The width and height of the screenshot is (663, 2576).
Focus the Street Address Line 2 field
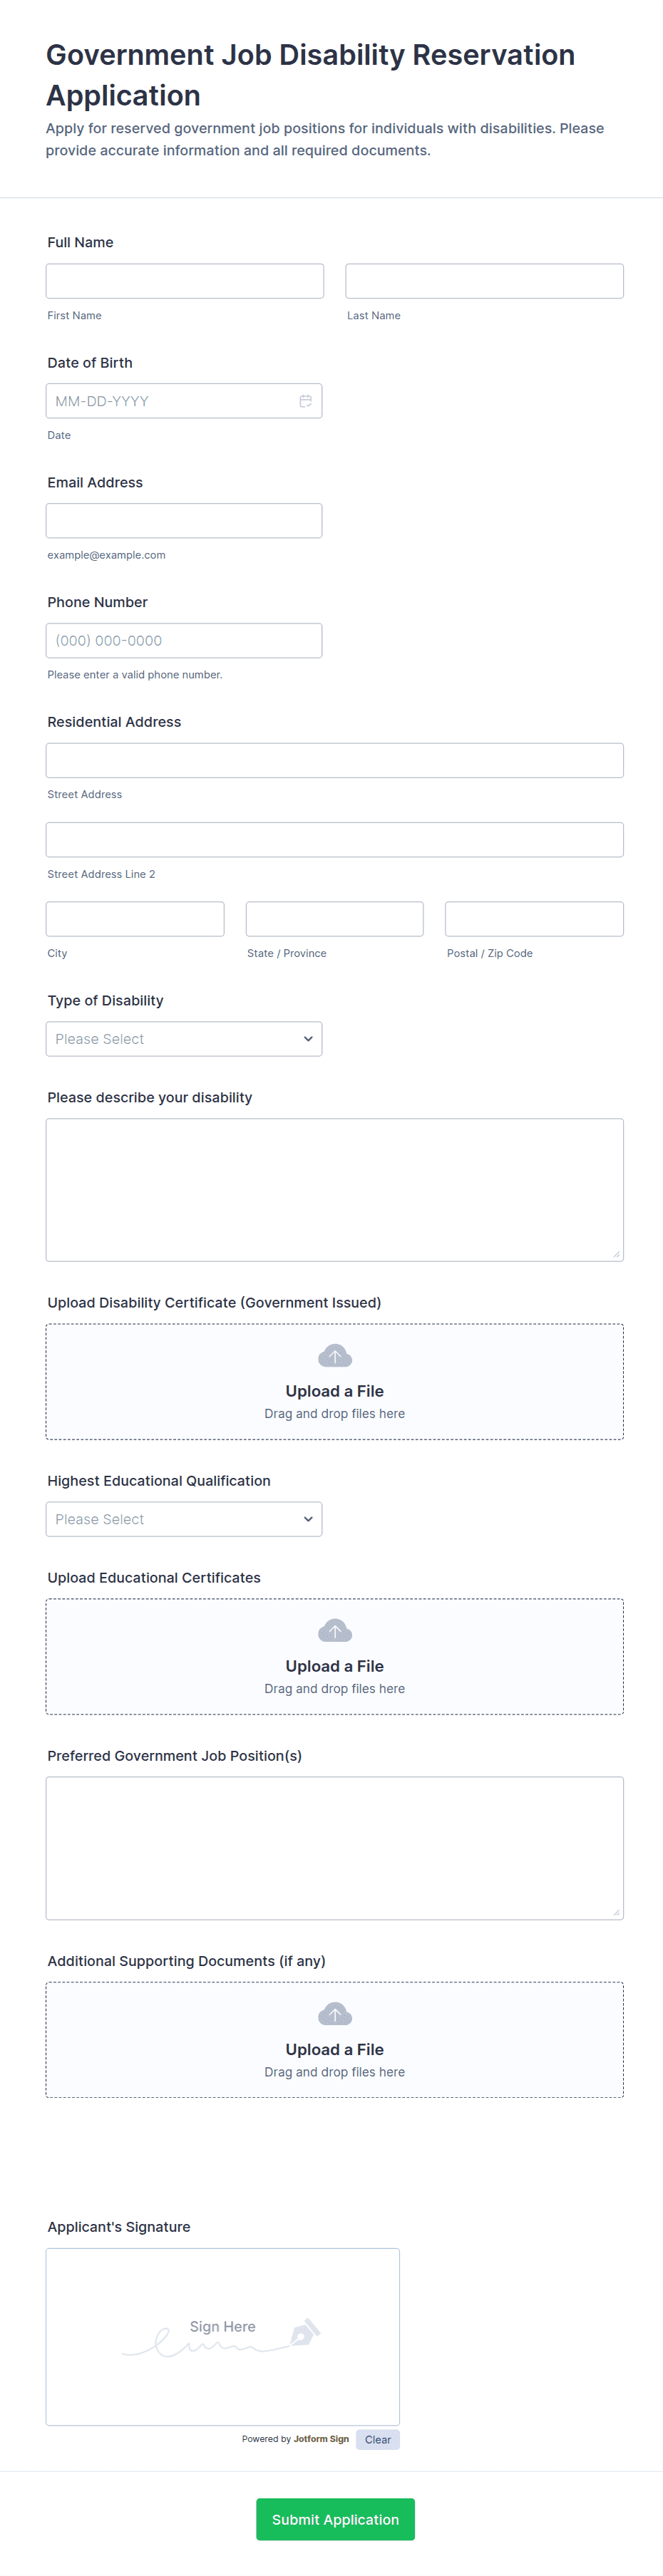(x=334, y=840)
